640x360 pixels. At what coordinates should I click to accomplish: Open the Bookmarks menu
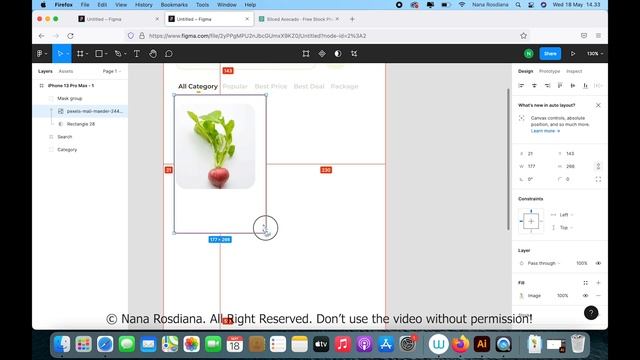click(x=174, y=5)
